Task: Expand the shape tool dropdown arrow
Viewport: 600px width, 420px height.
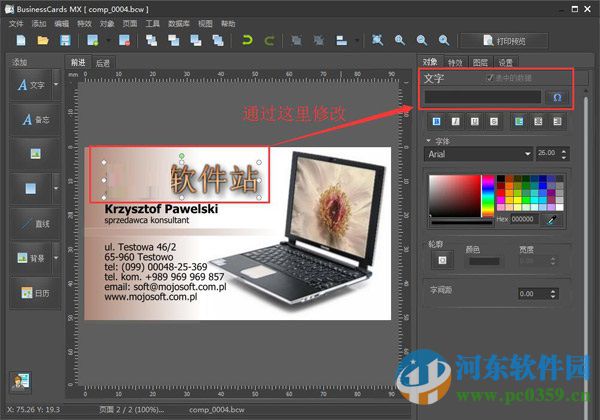Action: tap(56, 188)
